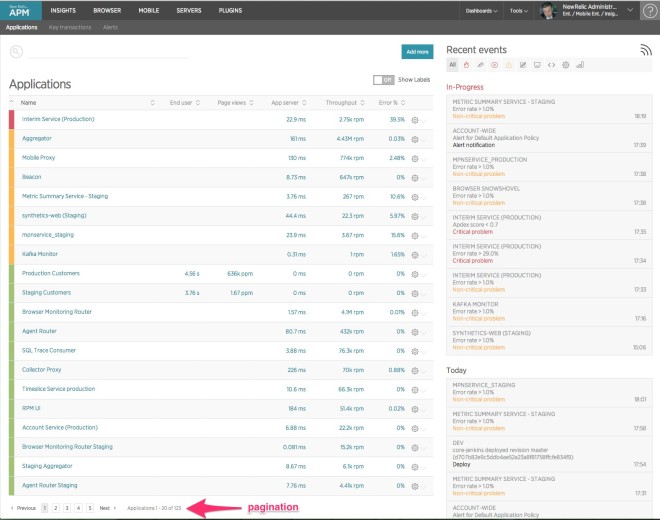Open the SERVERS menu item
The height and width of the screenshot is (520, 660).
coord(189,11)
